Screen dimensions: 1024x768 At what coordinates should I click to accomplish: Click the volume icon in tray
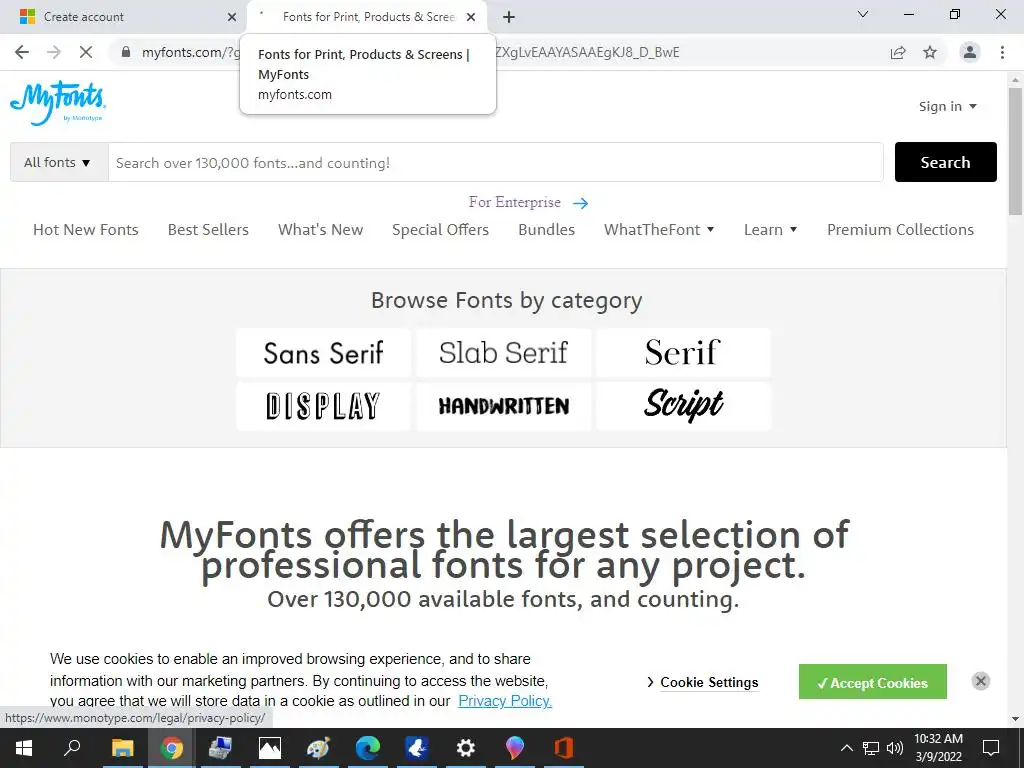click(895, 748)
